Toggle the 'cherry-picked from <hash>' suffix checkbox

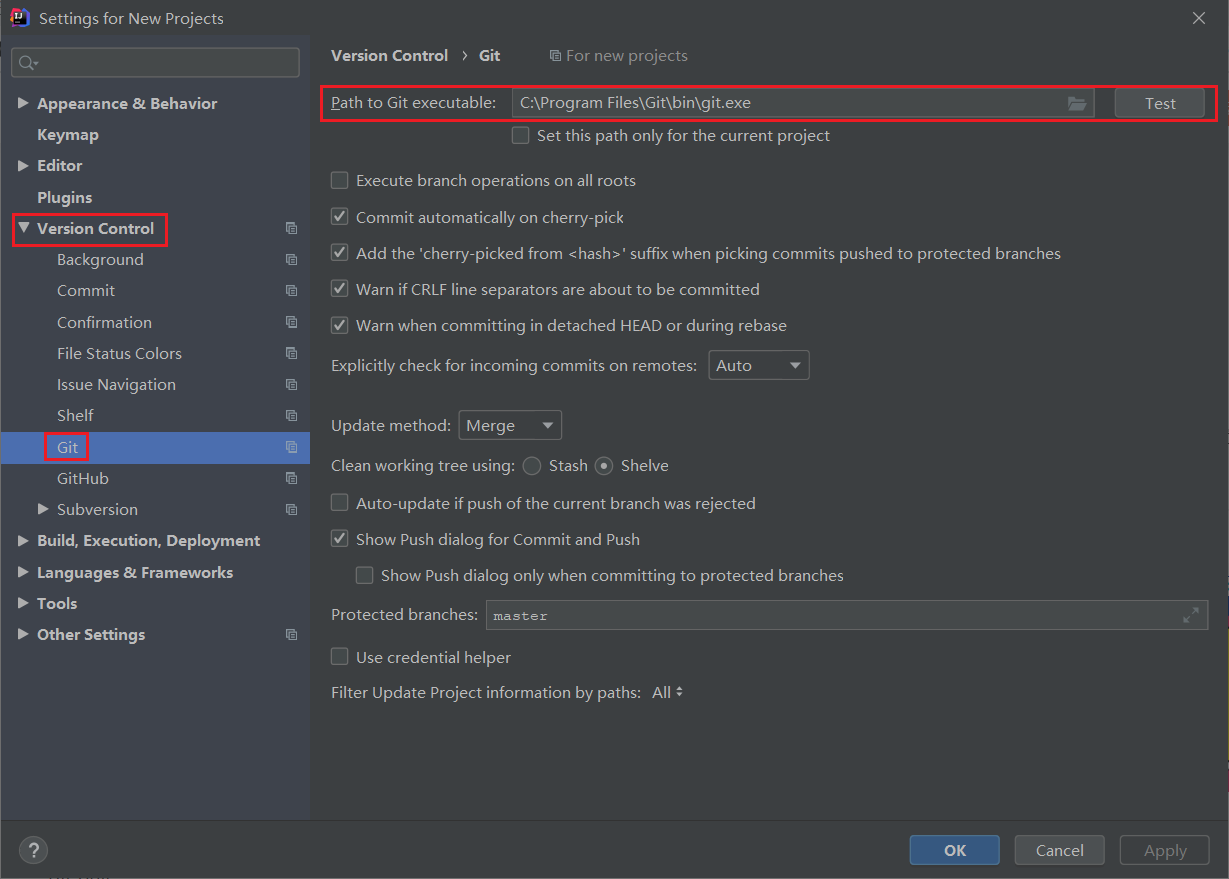tap(339, 252)
